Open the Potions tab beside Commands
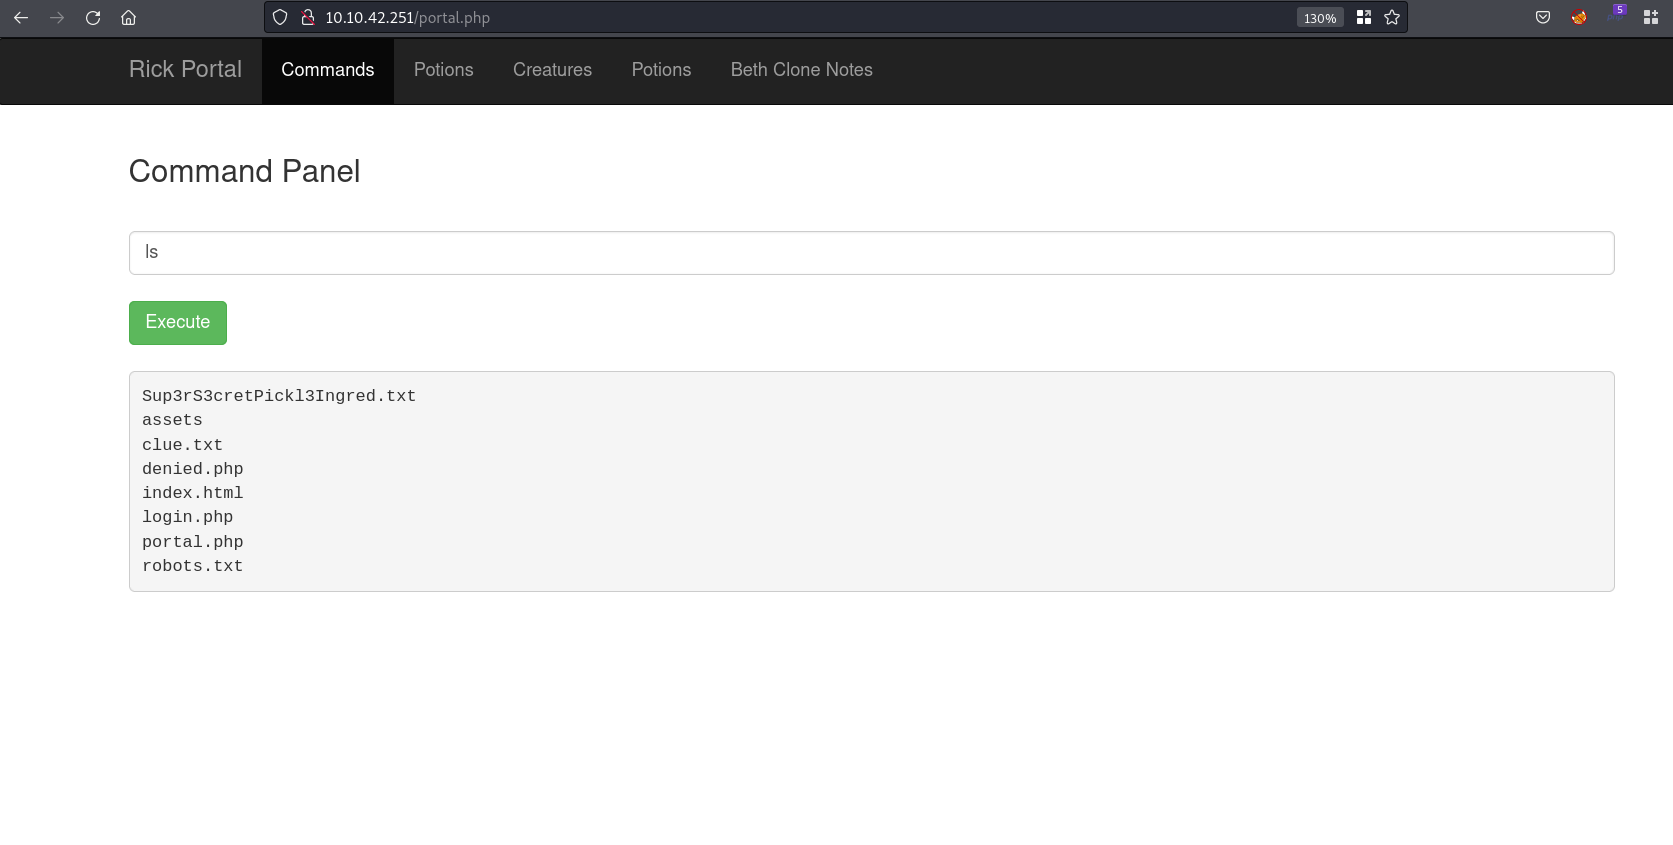This screenshot has height=845, width=1673. click(444, 70)
